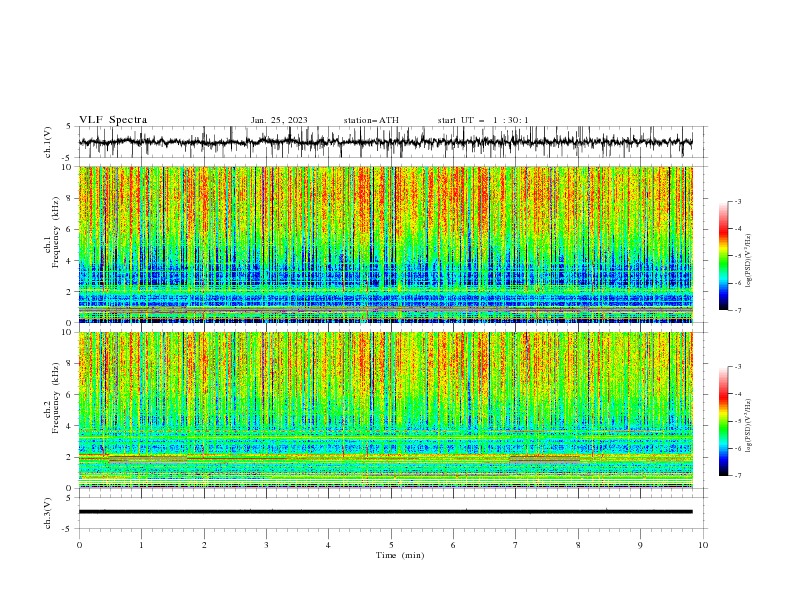This screenshot has height=612, width=792.
Task: Click the "-7" tick on the ch.2 color bar
Action: 737,475
